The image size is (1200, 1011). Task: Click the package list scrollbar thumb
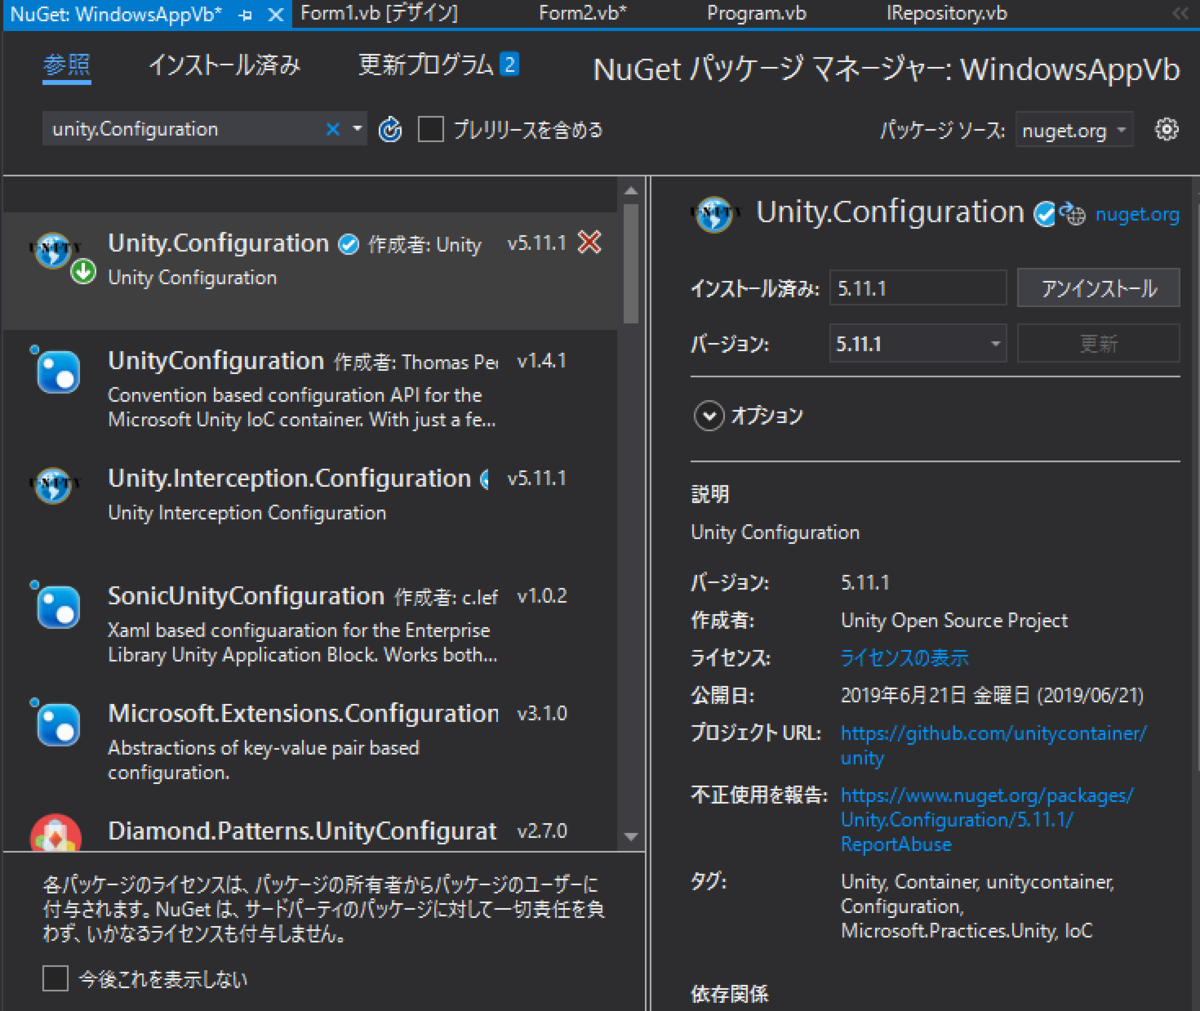(x=630, y=263)
